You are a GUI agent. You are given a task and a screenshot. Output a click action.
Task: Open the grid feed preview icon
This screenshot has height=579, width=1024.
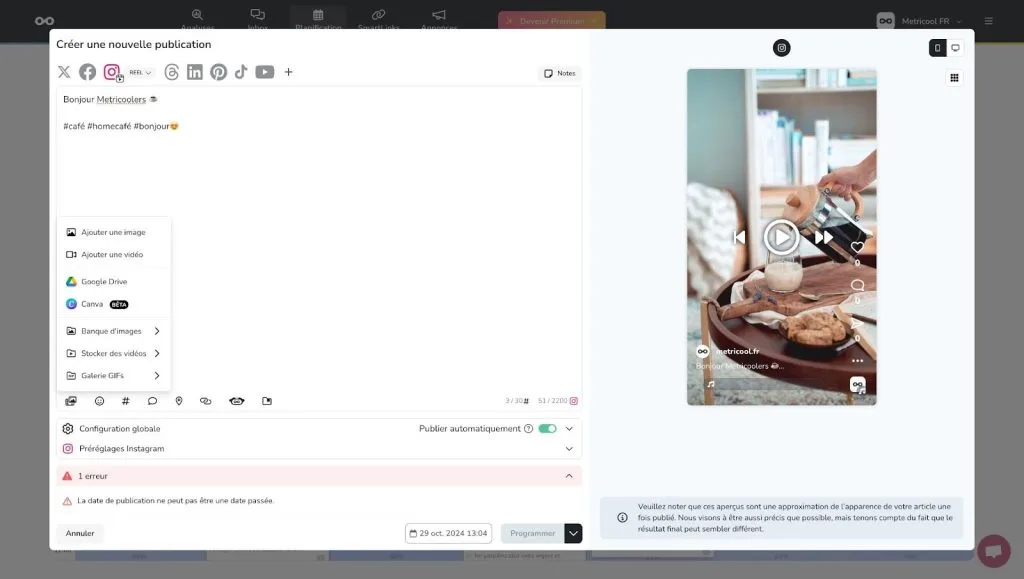point(954,78)
